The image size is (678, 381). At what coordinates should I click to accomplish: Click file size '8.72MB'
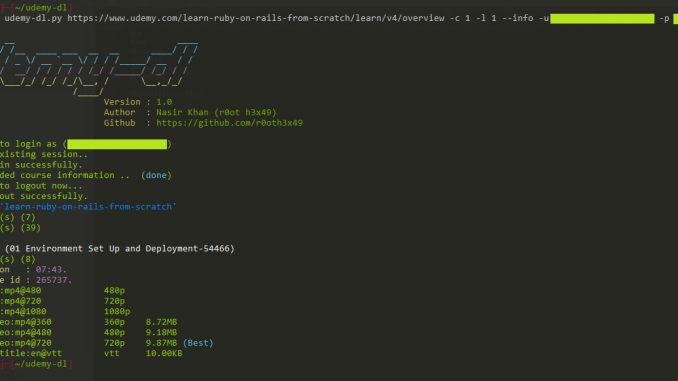161,322
